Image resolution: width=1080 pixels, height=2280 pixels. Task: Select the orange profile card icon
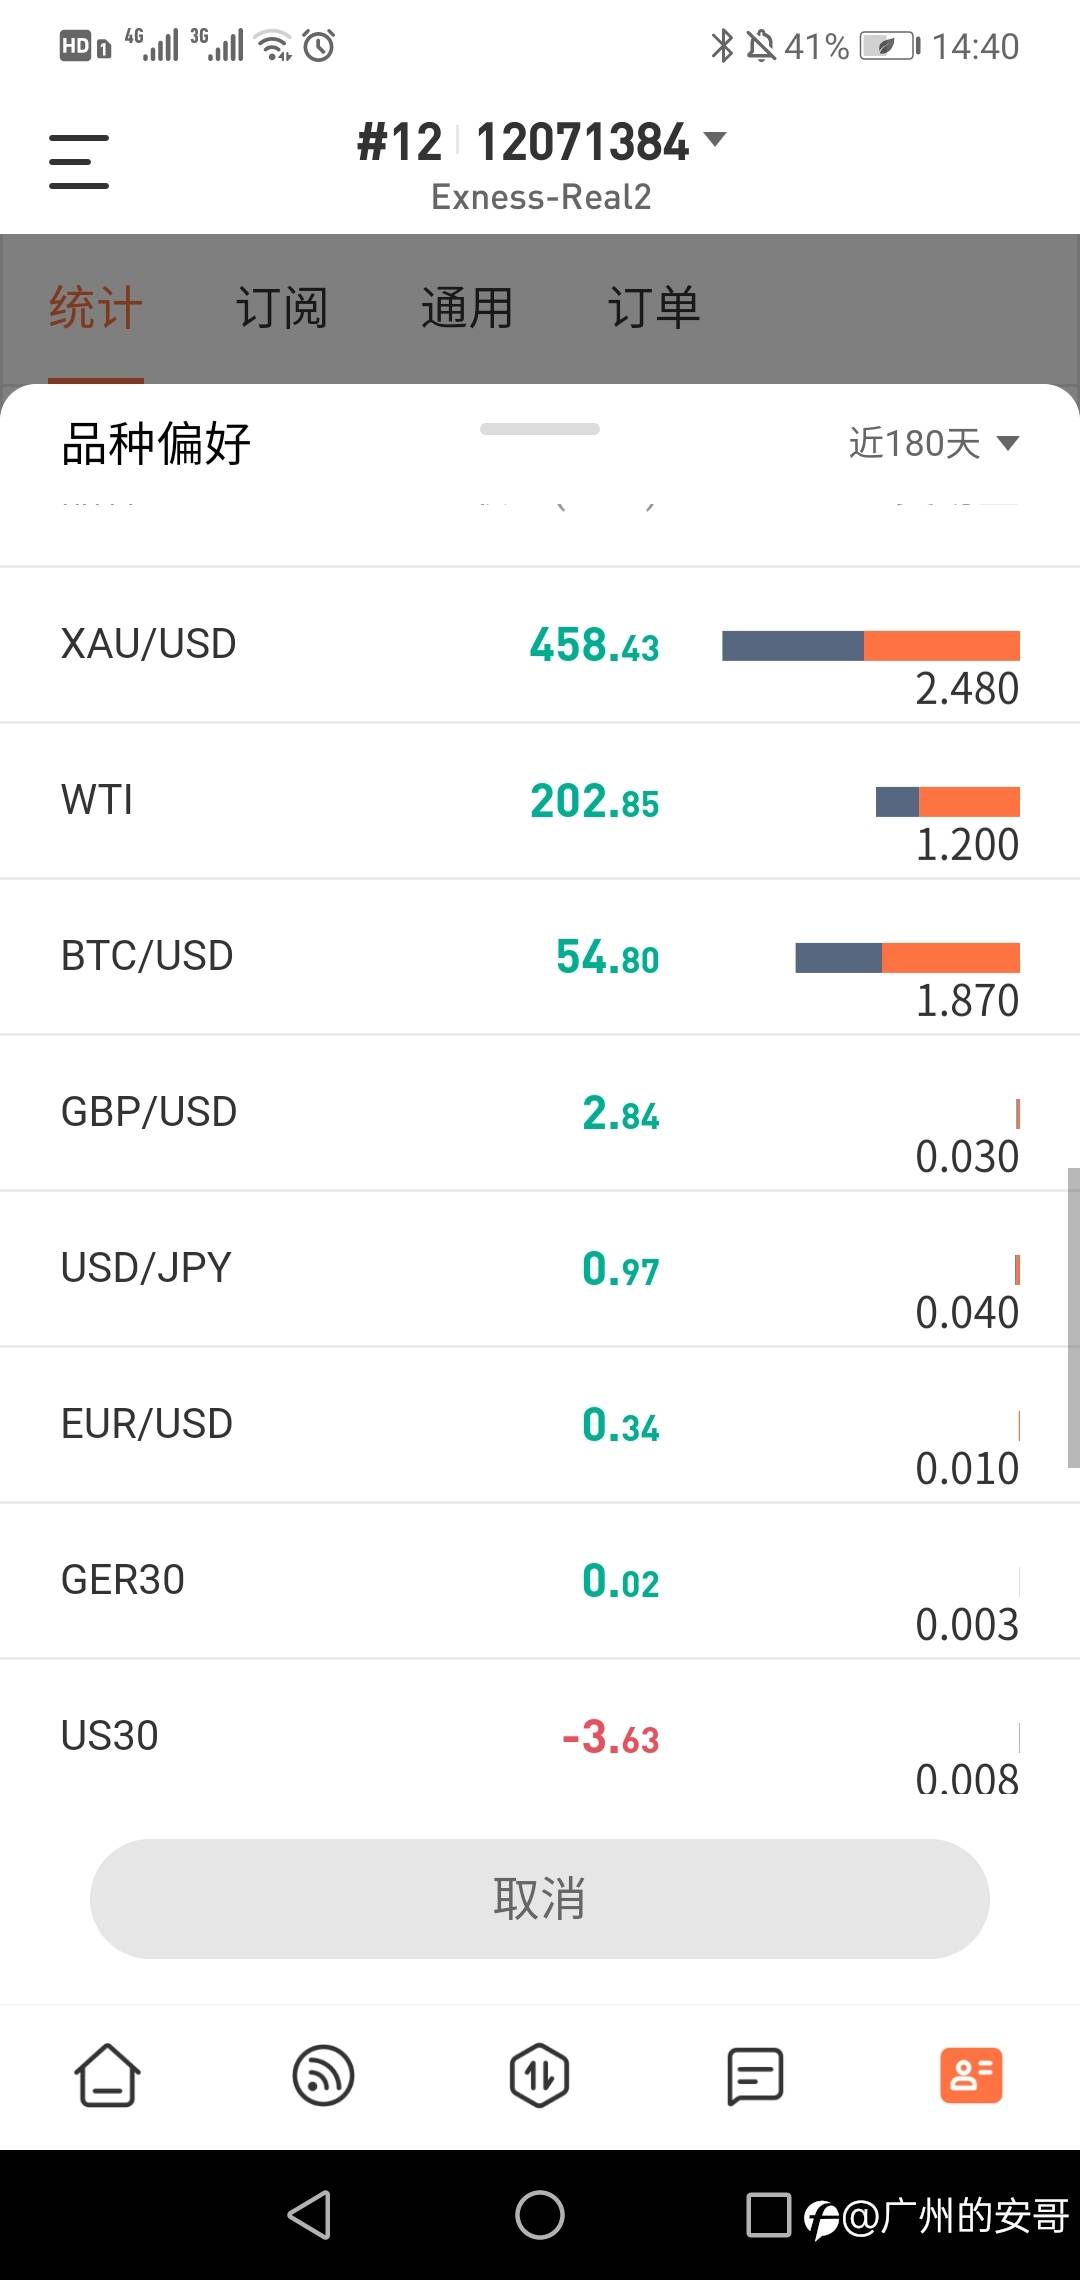coord(970,2076)
